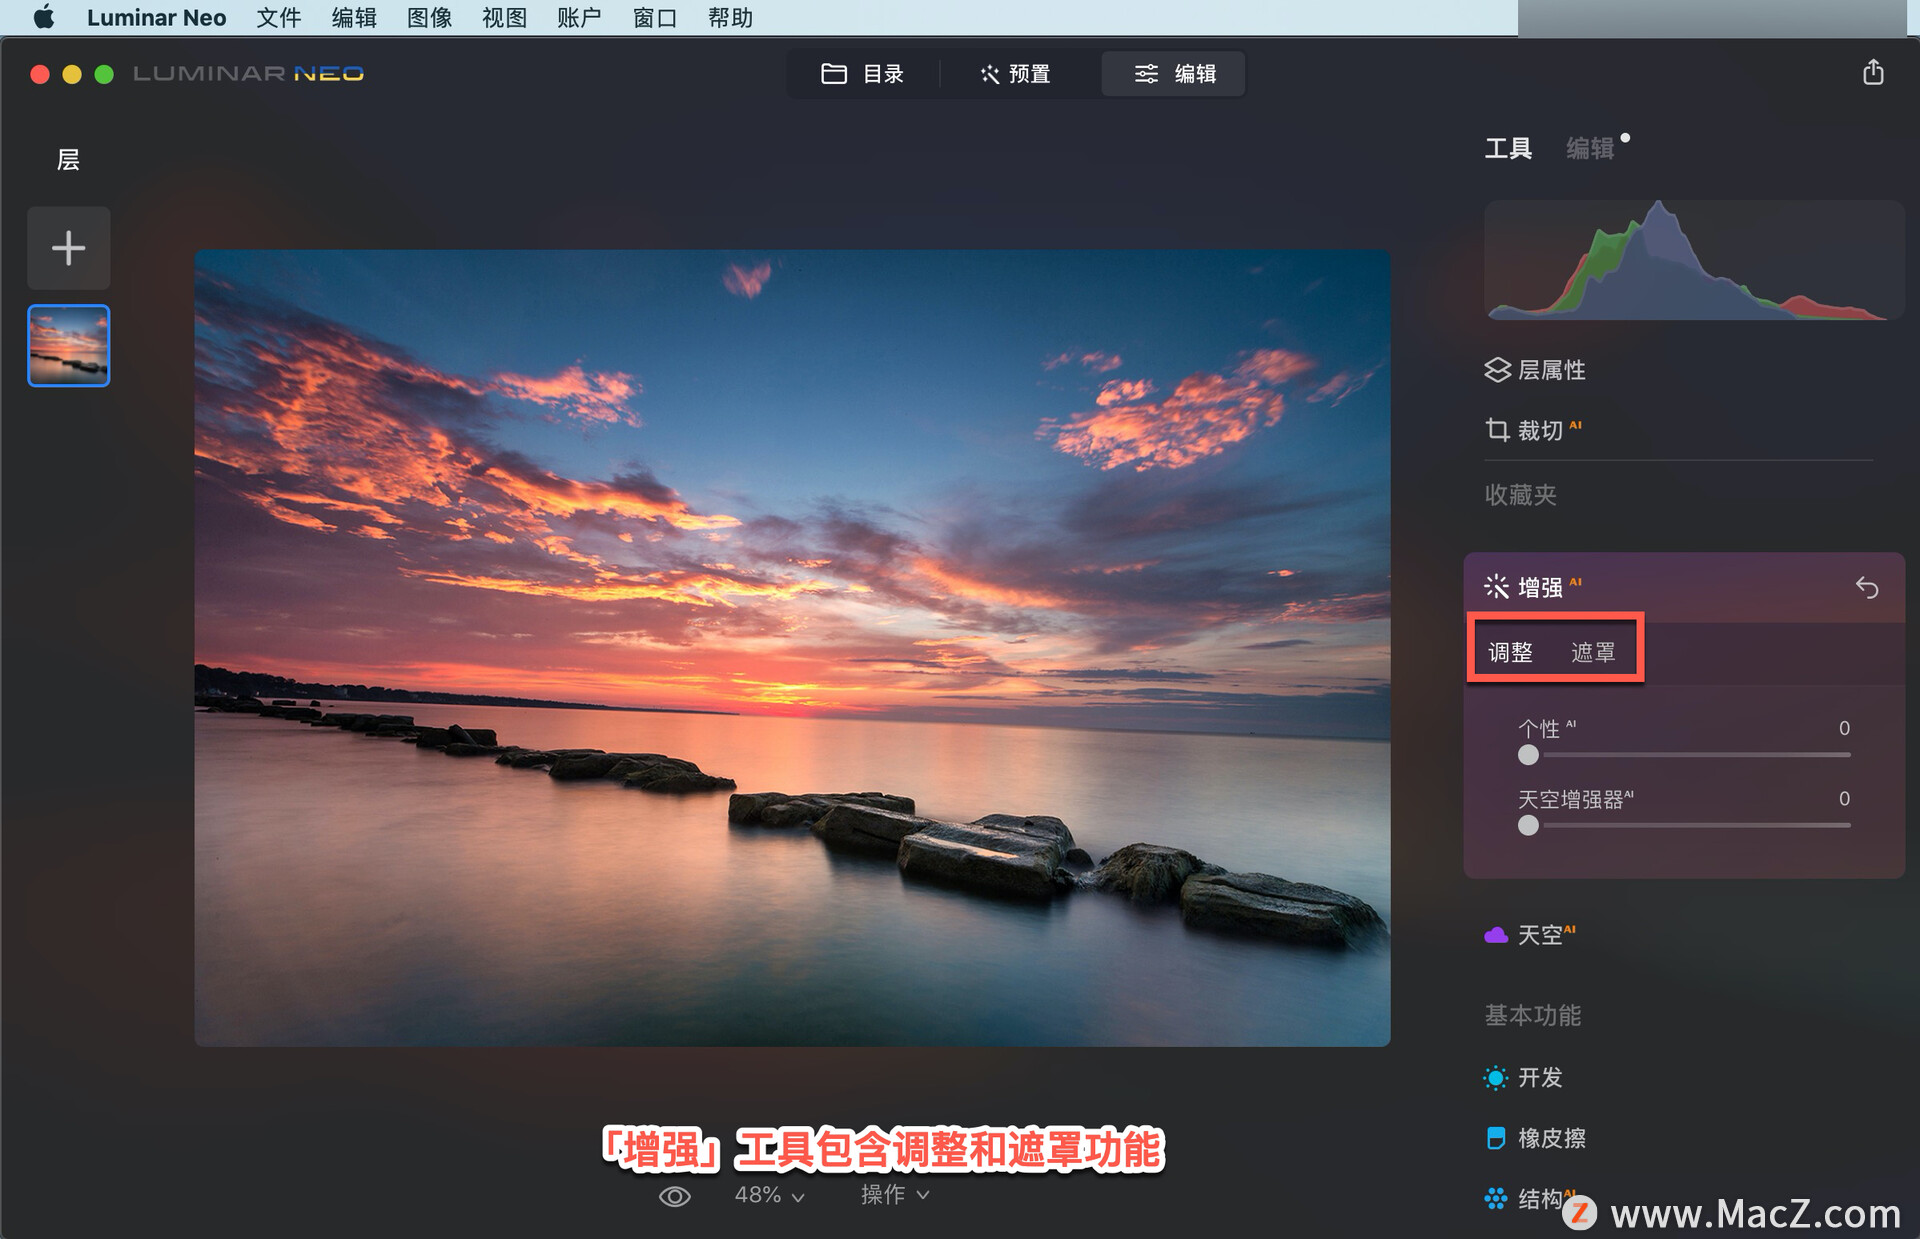Add a new layer with plus button
The width and height of the screenshot is (1920, 1239).
pyautogui.click(x=68, y=248)
